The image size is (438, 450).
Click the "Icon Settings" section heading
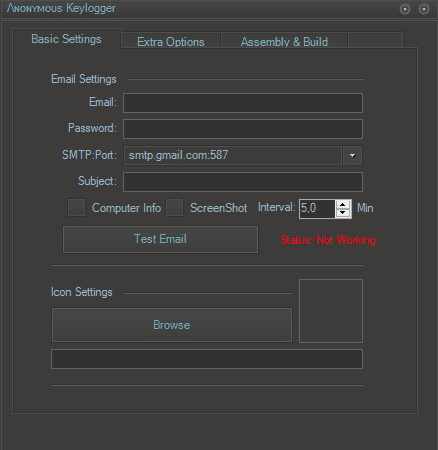82,292
